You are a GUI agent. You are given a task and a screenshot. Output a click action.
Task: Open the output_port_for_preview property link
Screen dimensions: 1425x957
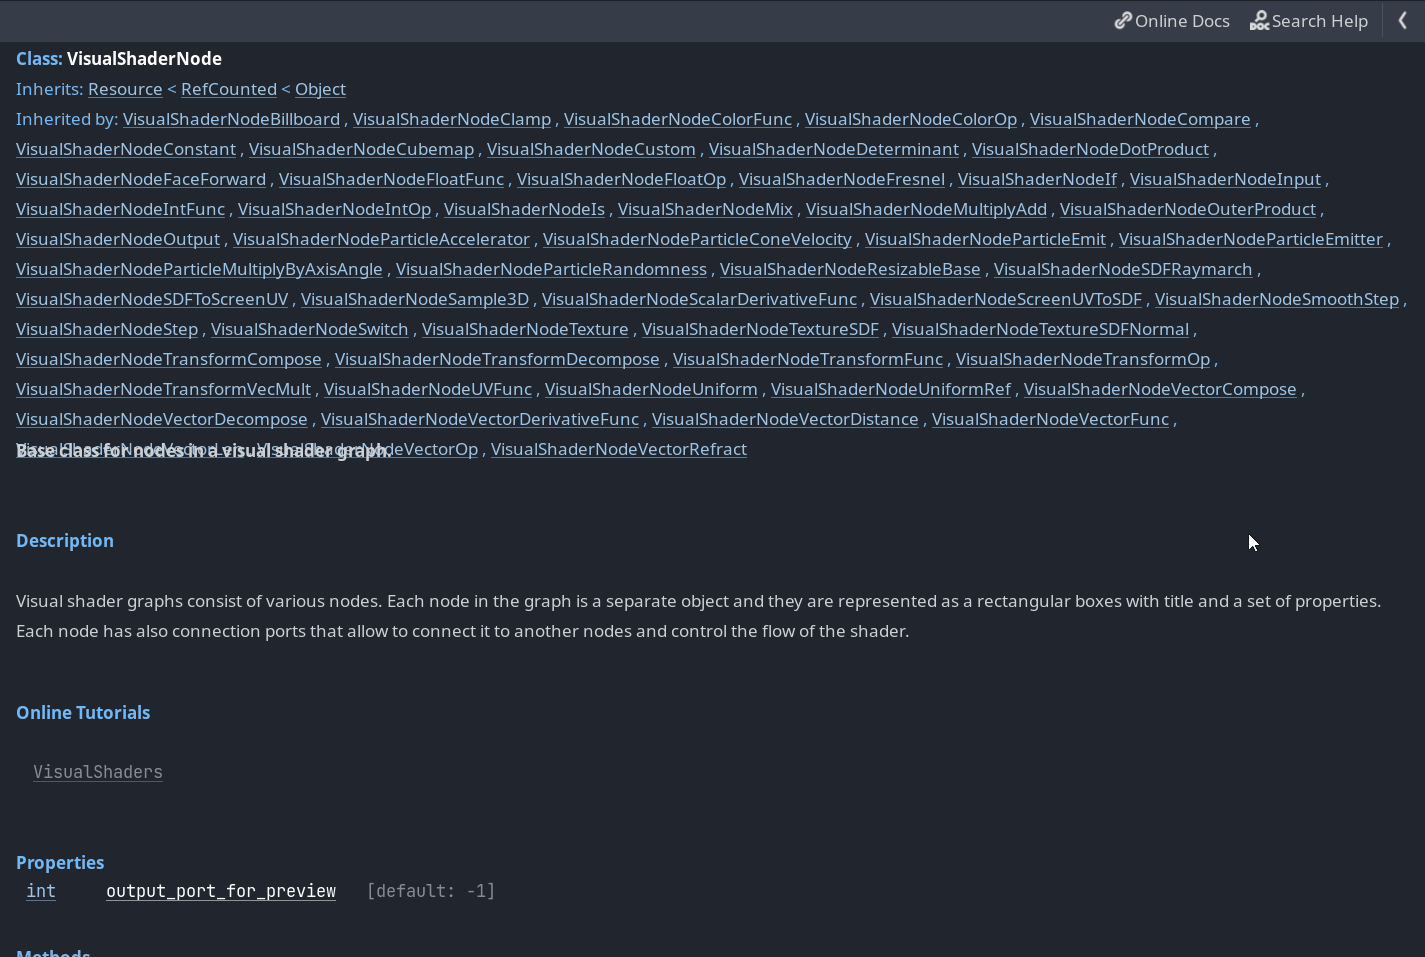point(220,891)
